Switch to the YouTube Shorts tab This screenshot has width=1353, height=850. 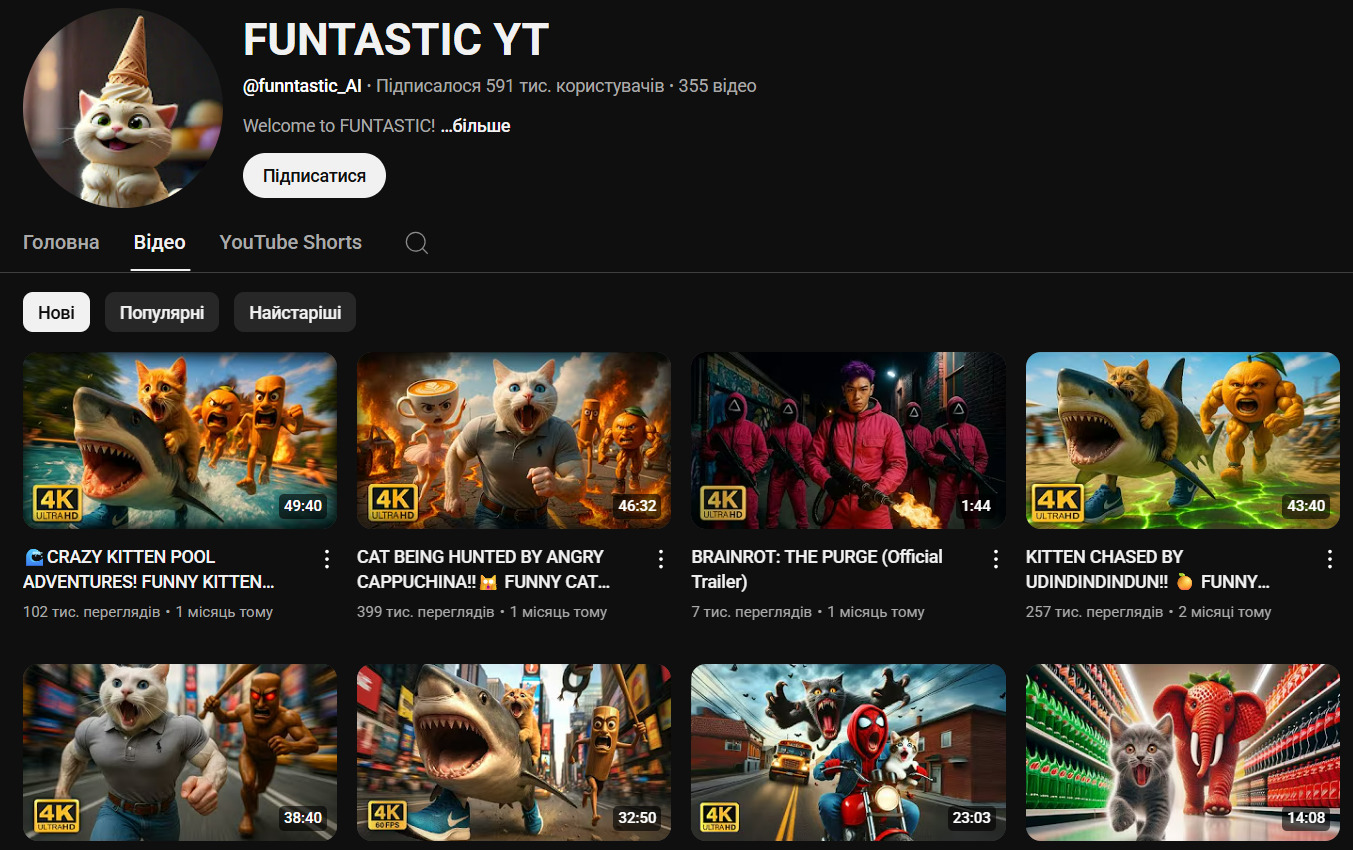[291, 242]
